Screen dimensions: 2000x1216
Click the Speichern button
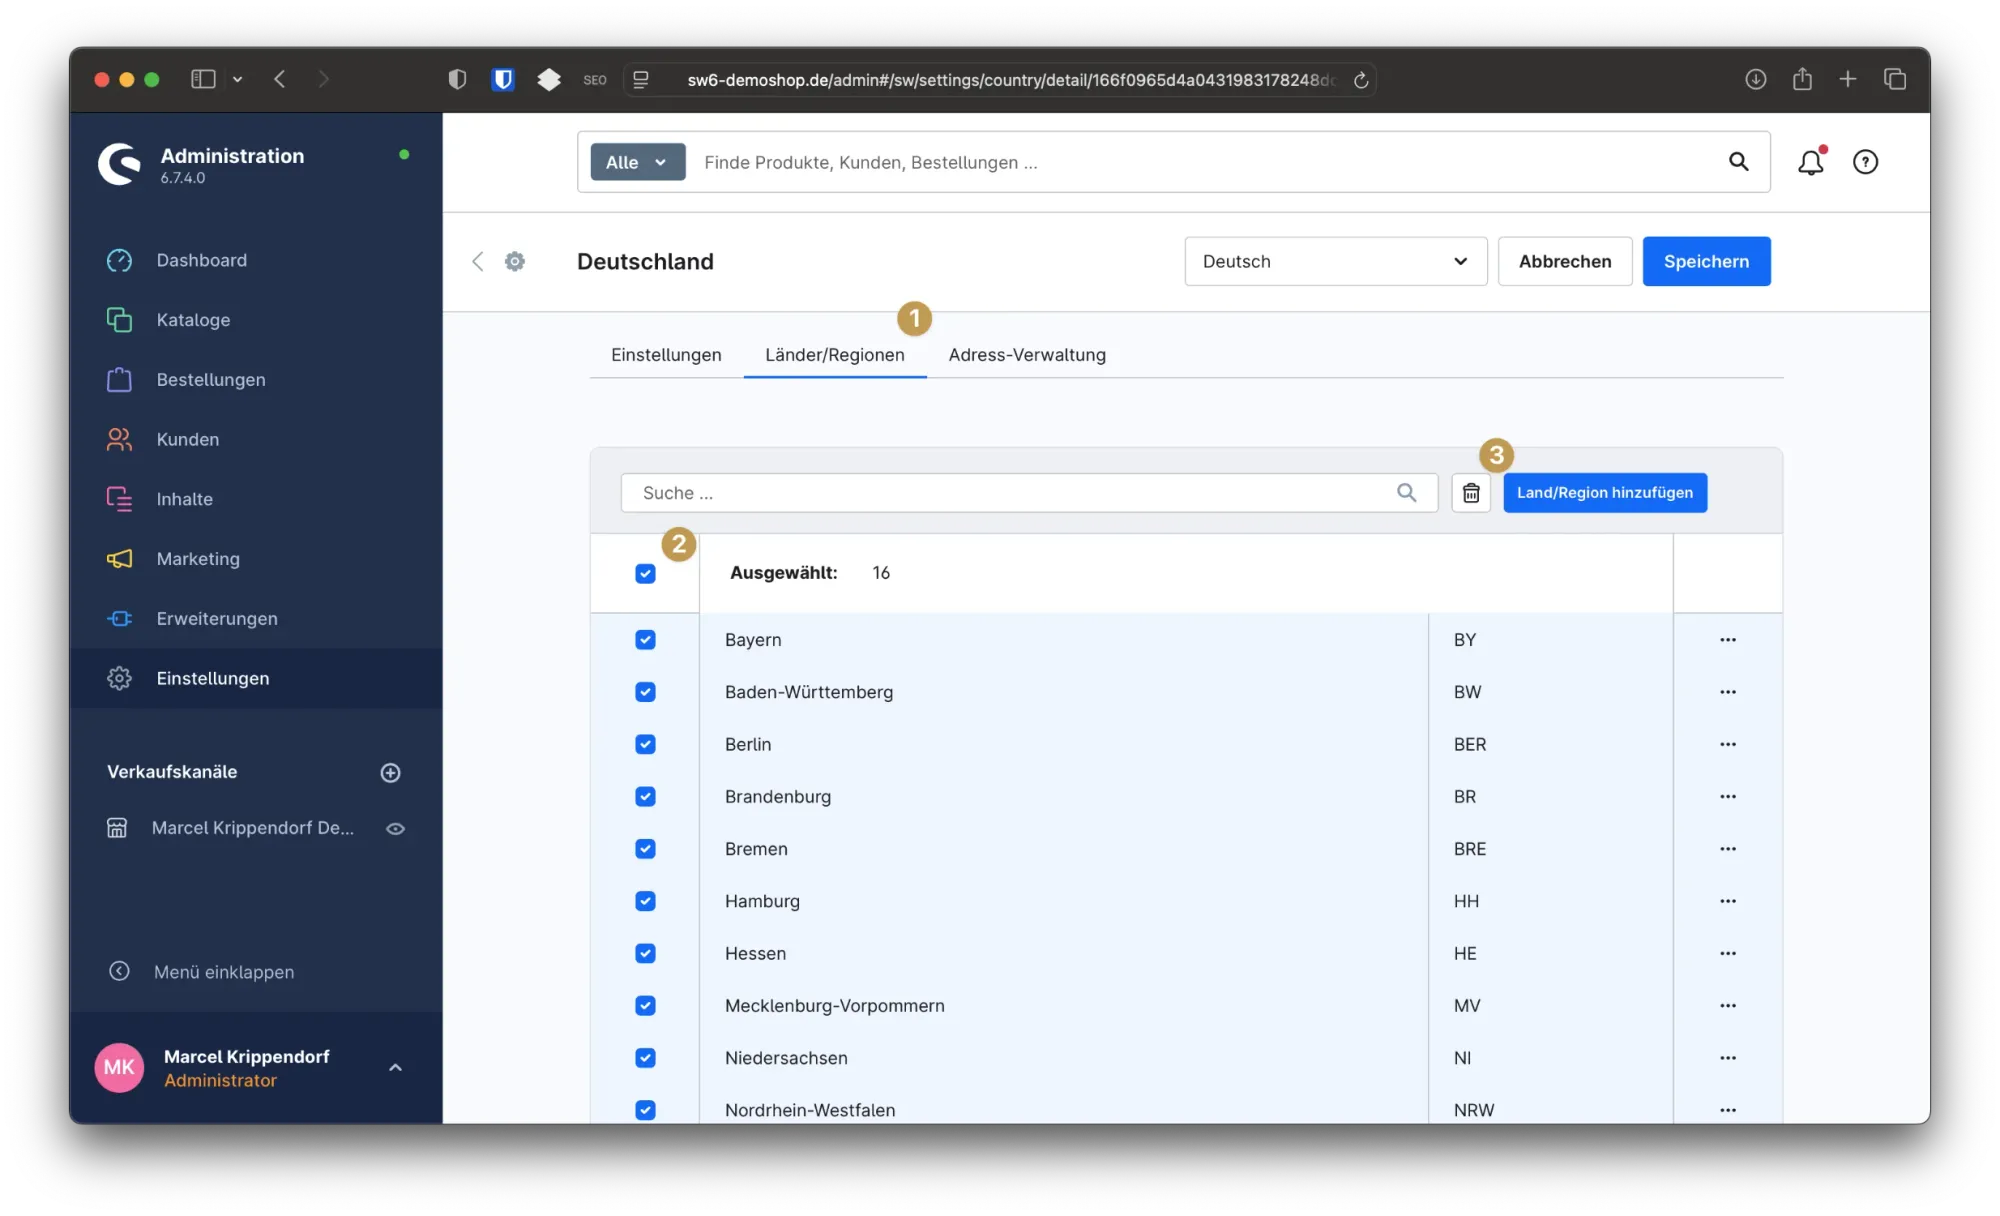pyautogui.click(x=1706, y=261)
